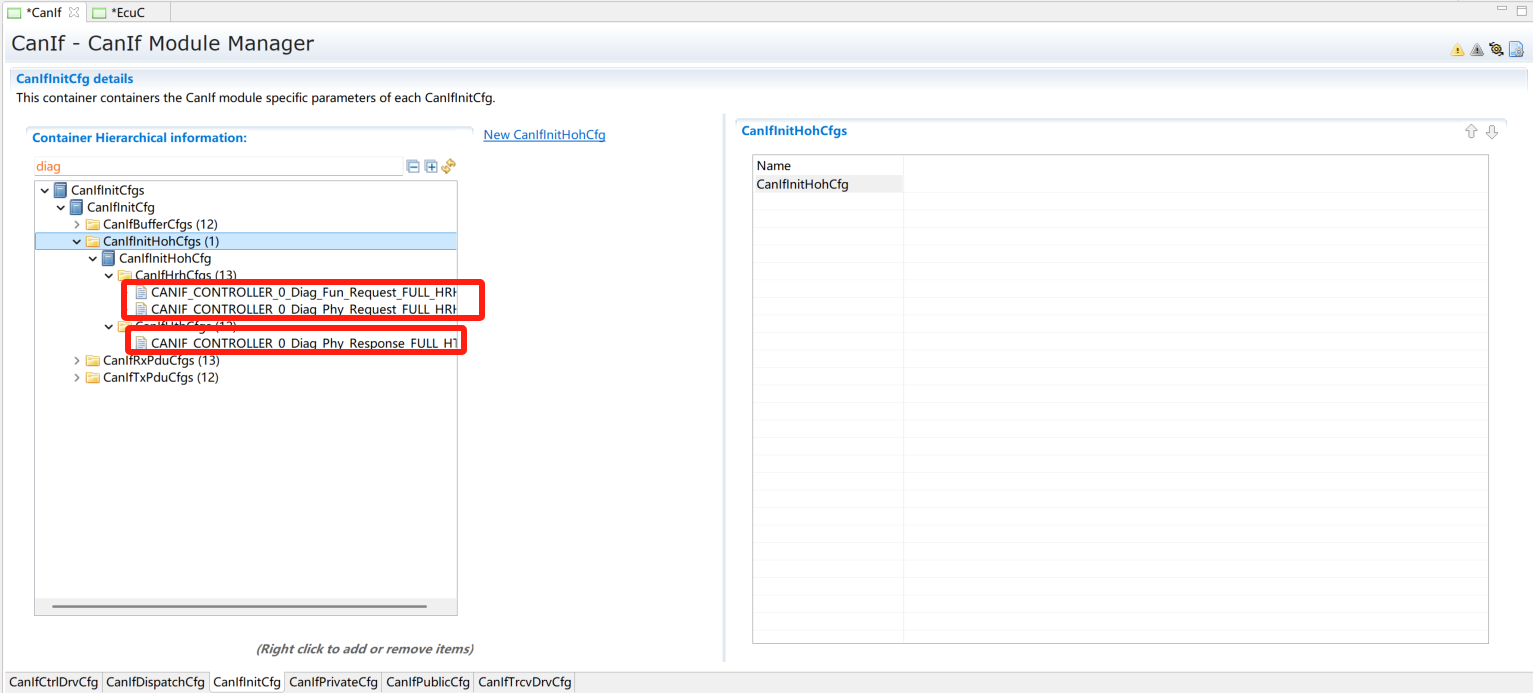Open the EcuC editor tab
The width and height of the screenshot is (1533, 693).
(127, 12)
